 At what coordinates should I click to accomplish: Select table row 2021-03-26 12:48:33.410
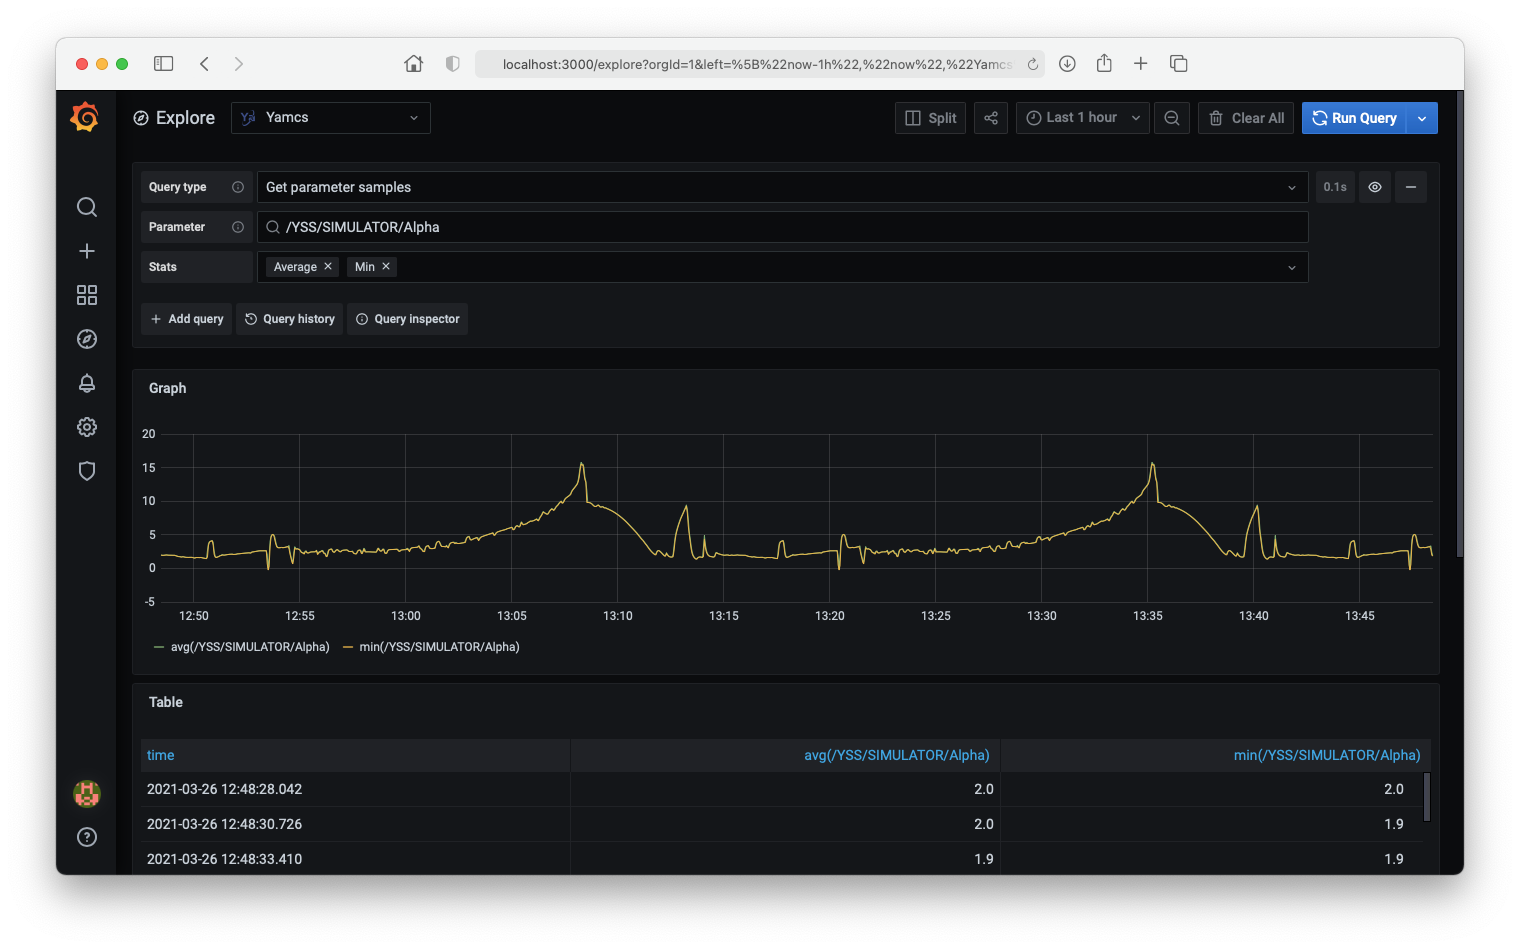[784, 858]
